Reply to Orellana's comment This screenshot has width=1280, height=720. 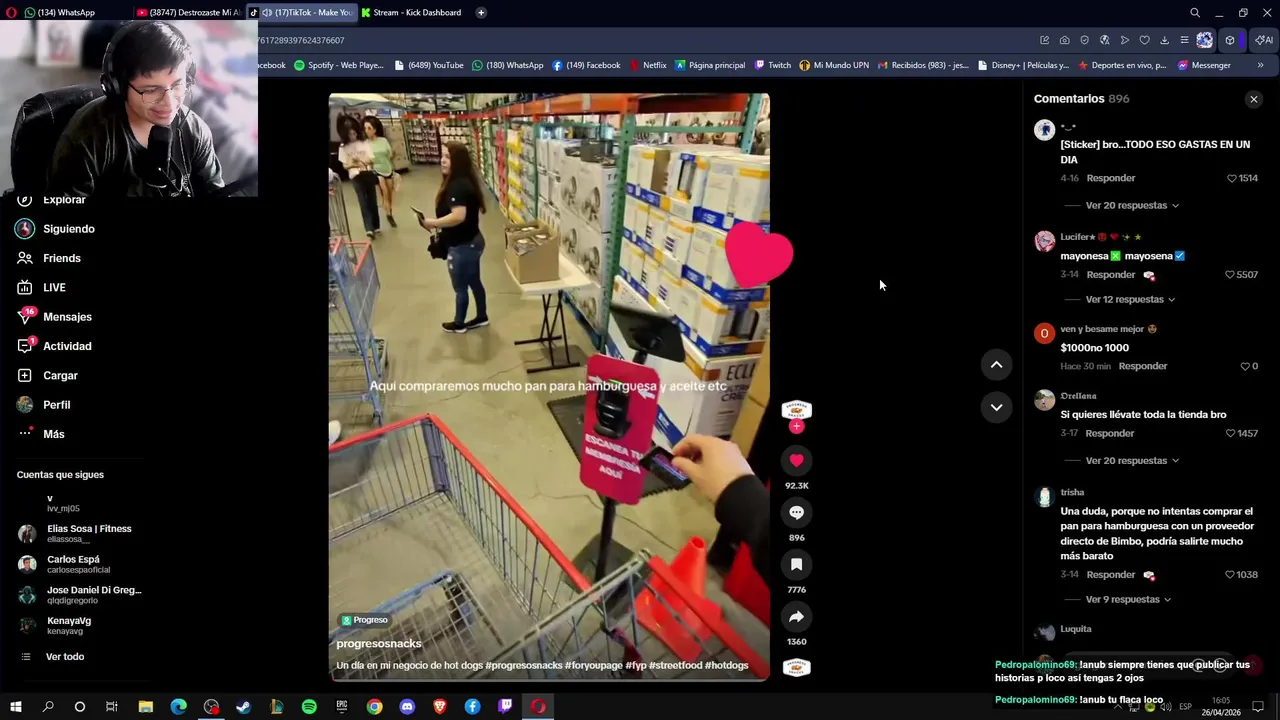pos(1110,433)
